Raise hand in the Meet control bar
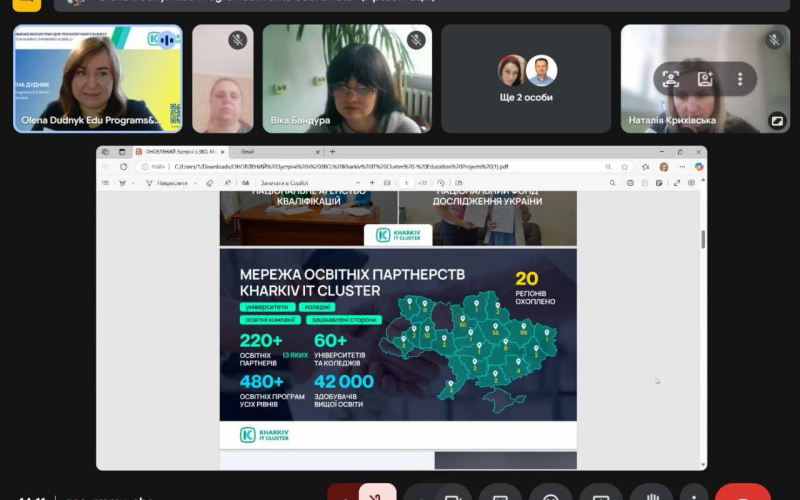The image size is (800, 500). (652, 494)
